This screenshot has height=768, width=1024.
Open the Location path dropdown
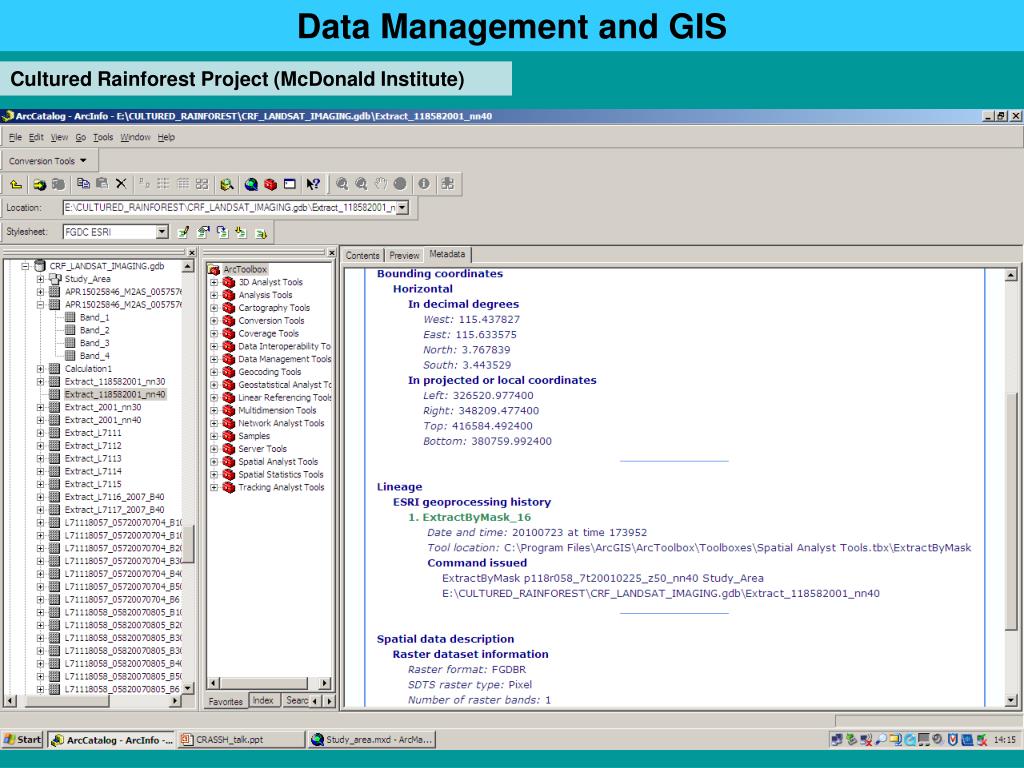click(402, 208)
